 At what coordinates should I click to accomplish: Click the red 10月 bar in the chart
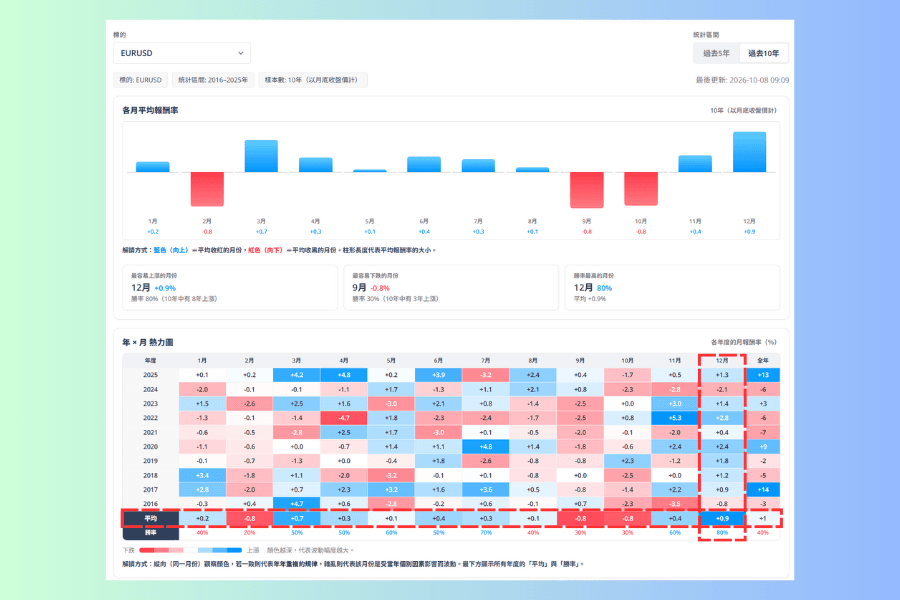[x=641, y=189]
